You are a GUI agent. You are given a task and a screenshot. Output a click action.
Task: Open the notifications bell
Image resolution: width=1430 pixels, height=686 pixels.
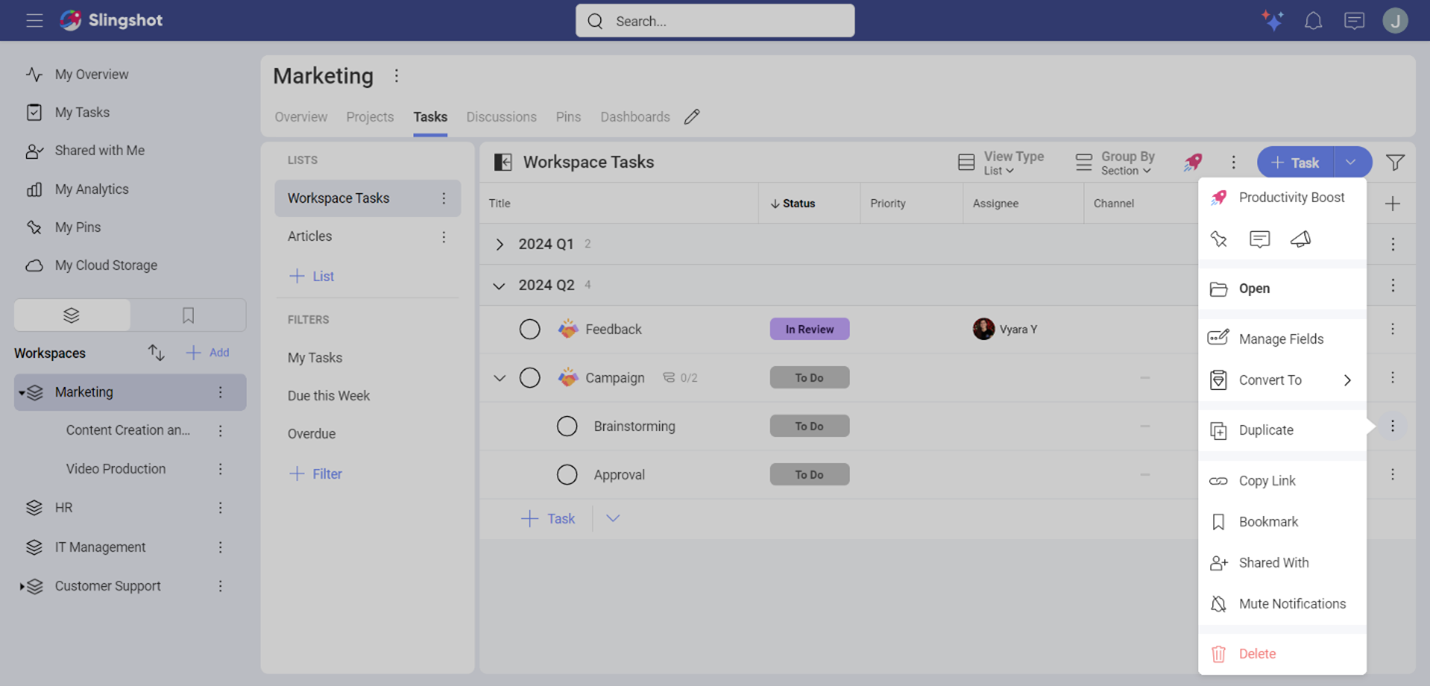coord(1313,20)
